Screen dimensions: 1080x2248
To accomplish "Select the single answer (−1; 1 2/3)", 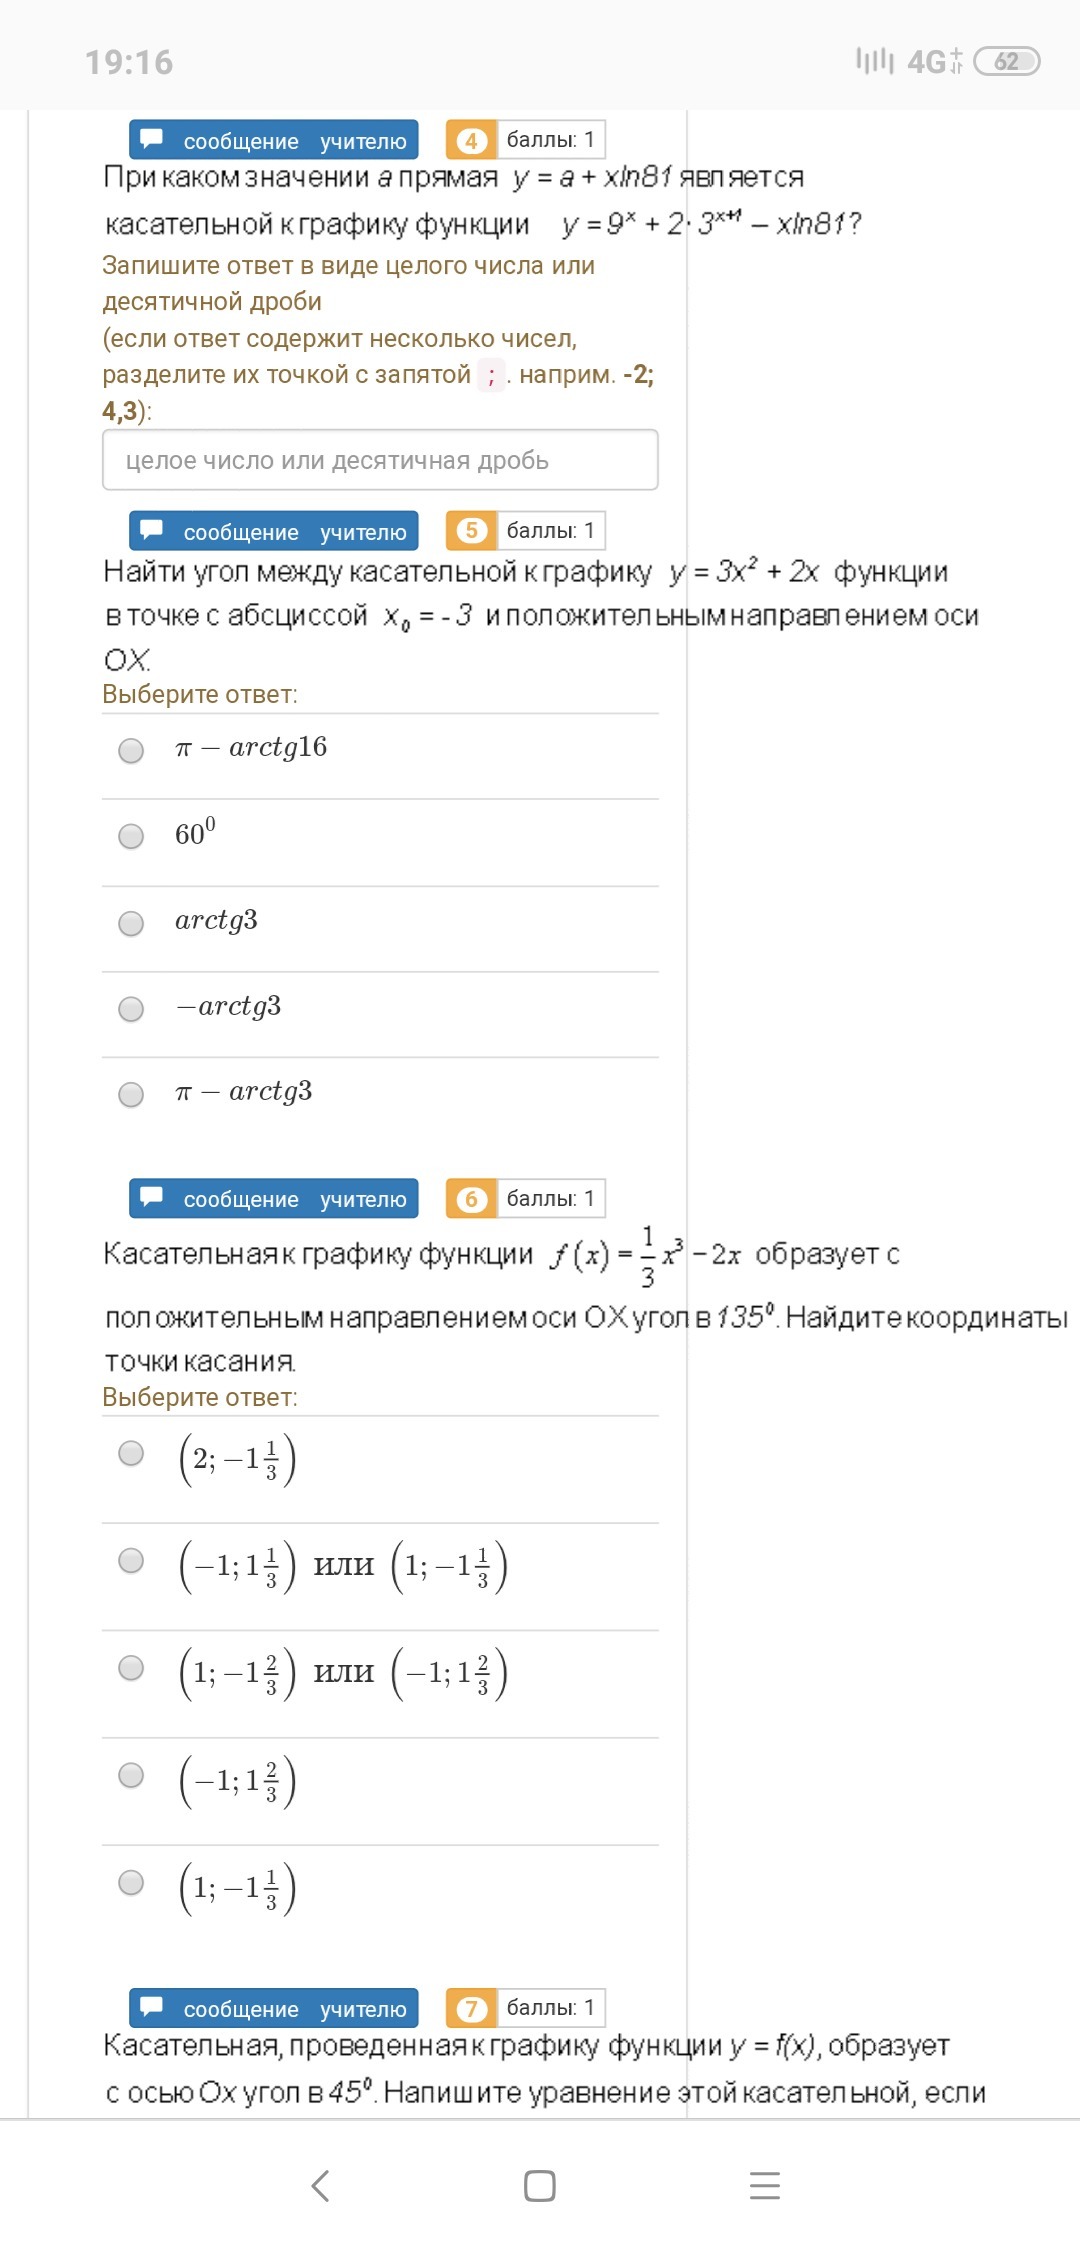I will point(131,1775).
